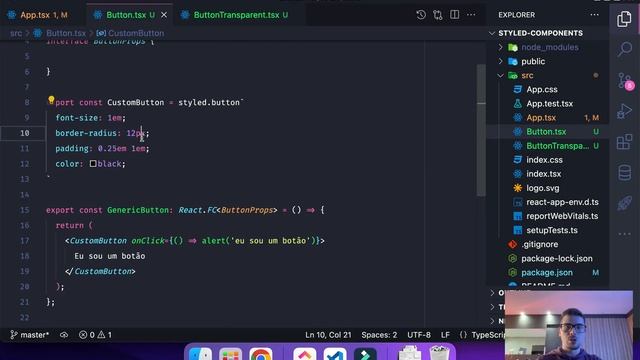Open Source Control view with pending badge

click(x=625, y=80)
